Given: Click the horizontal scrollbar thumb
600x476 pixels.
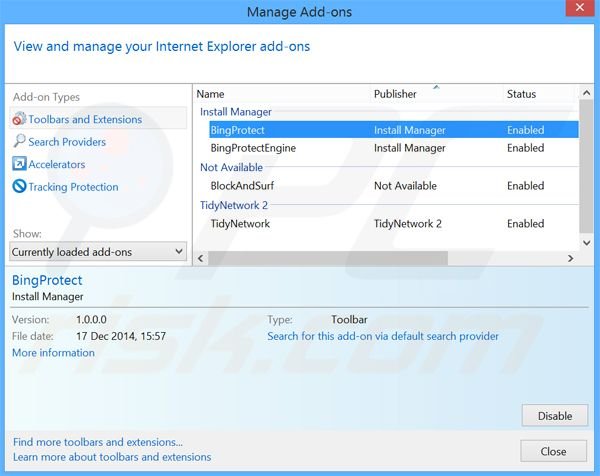Looking at the screenshot, I should [328, 258].
